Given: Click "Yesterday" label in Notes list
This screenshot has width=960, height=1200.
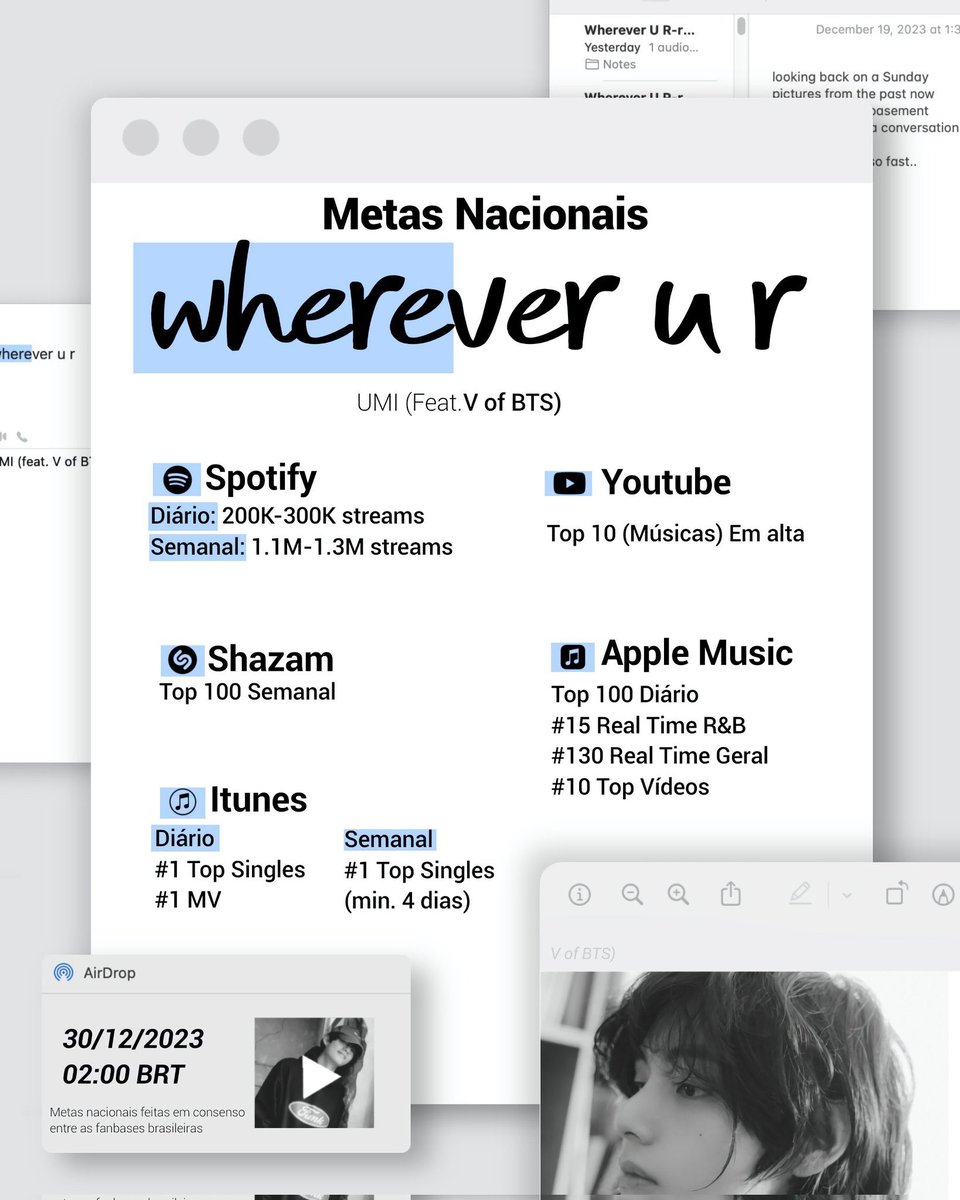Looking at the screenshot, I should click(612, 47).
